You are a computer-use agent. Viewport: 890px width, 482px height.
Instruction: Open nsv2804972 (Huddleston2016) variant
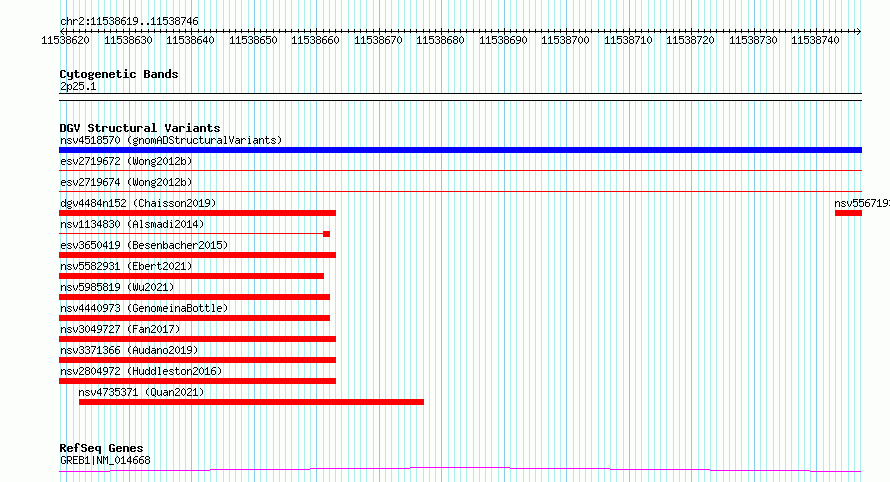click(141, 371)
